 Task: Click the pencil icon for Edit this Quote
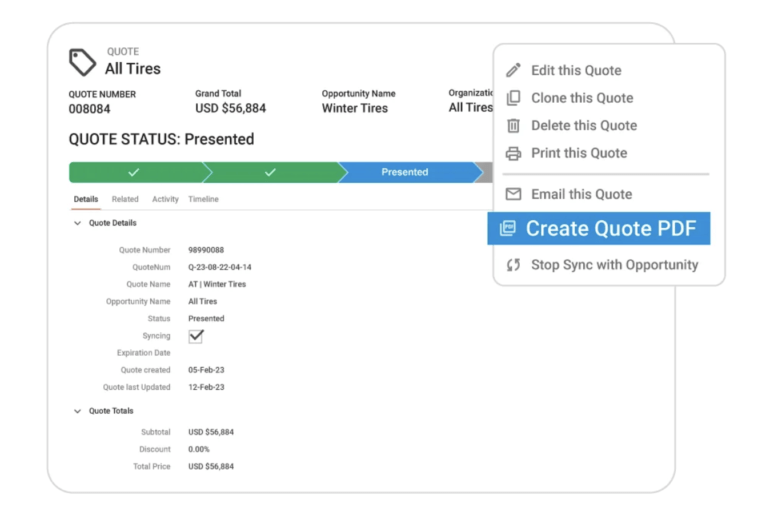[513, 70]
